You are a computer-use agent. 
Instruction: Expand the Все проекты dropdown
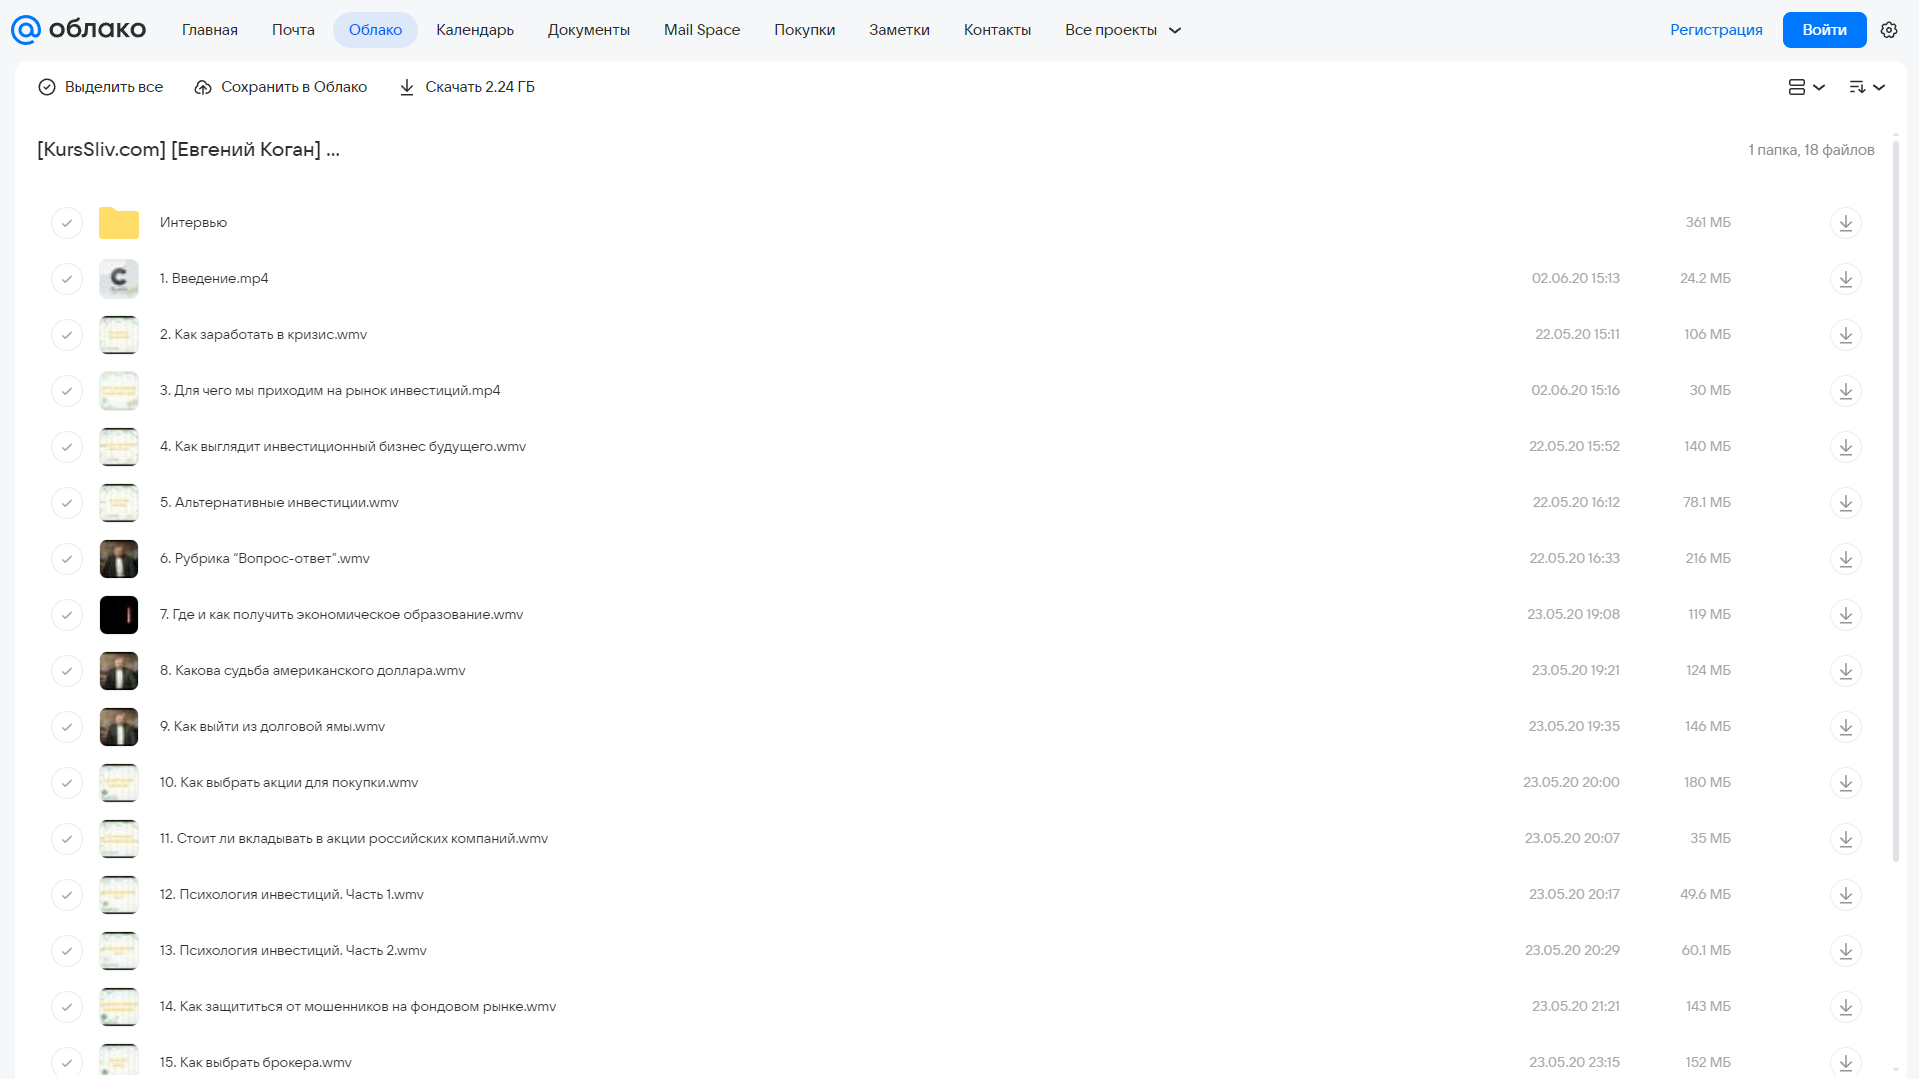point(1123,30)
